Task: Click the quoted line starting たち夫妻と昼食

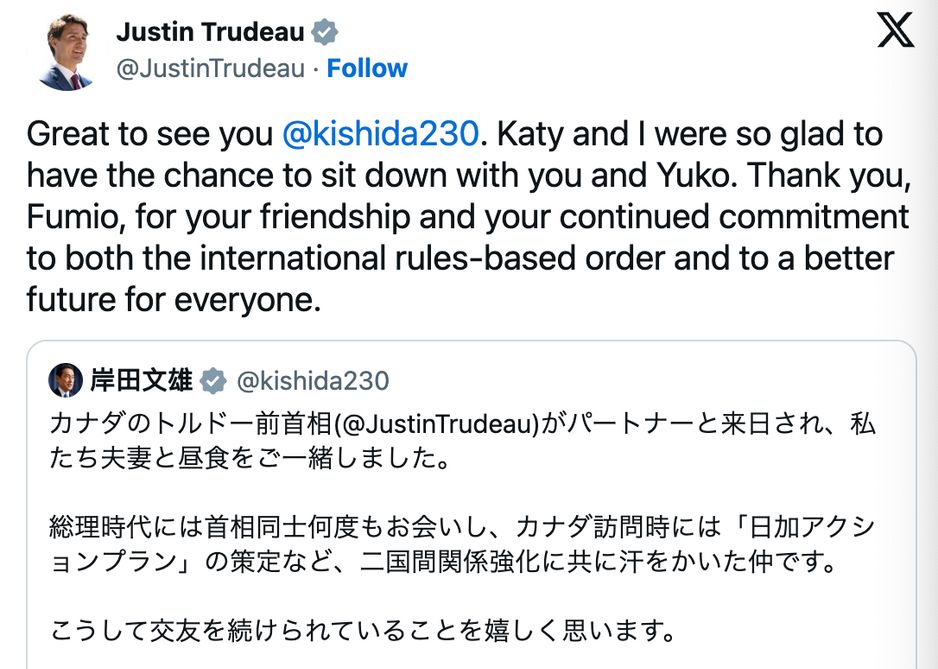Action: 245,461
